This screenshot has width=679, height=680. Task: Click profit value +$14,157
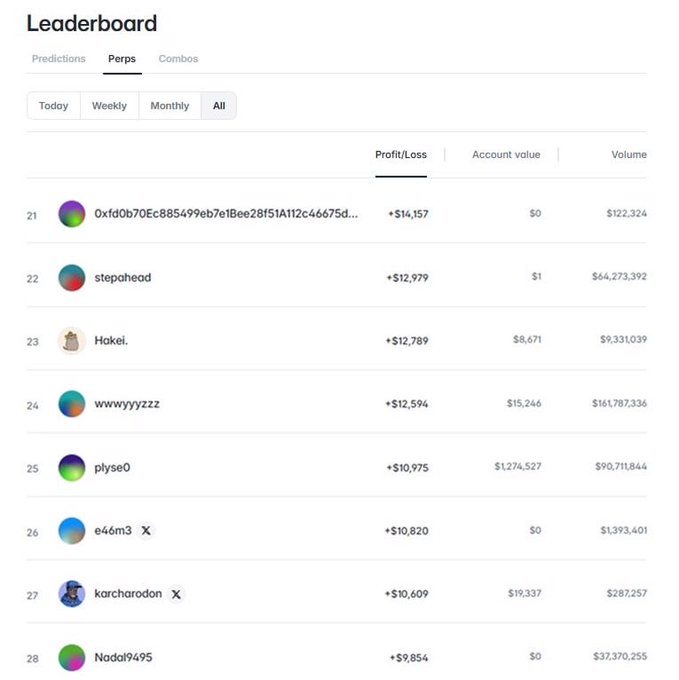point(408,214)
